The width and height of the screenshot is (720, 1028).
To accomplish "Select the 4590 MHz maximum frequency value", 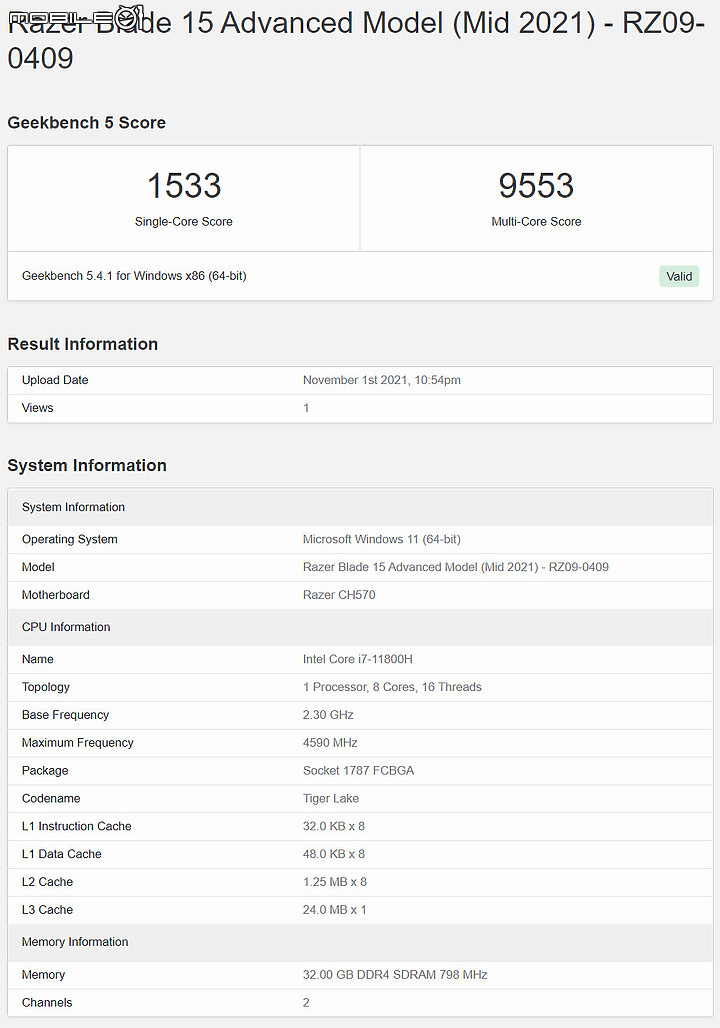I will coord(330,743).
